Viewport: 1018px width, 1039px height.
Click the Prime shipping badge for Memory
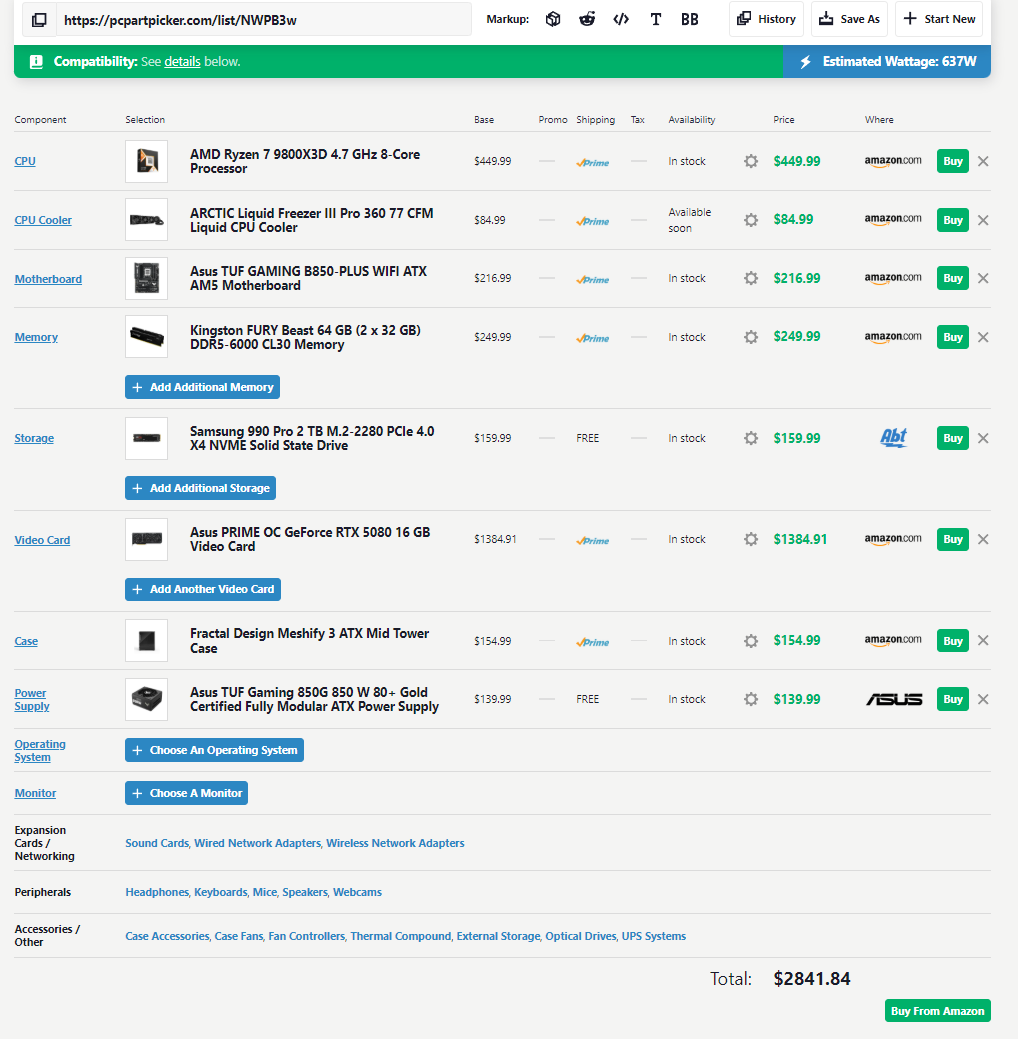tap(593, 338)
